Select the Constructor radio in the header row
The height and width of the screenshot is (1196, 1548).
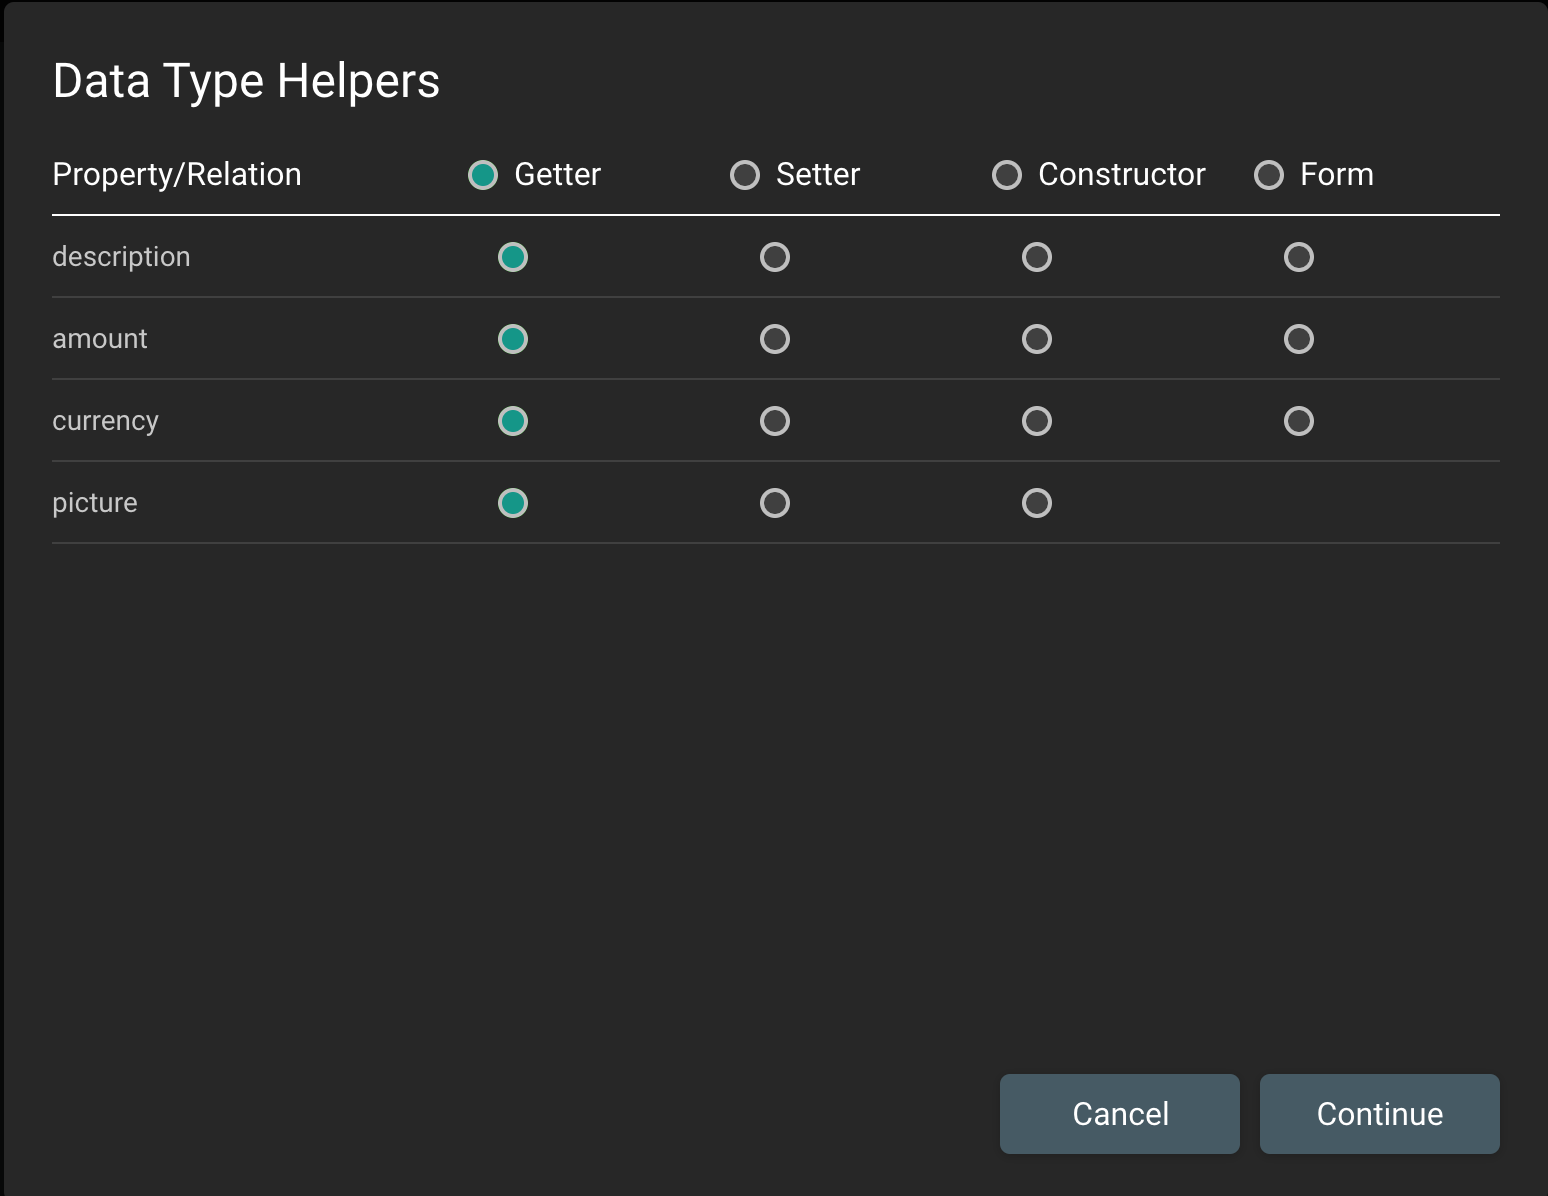(x=1007, y=174)
